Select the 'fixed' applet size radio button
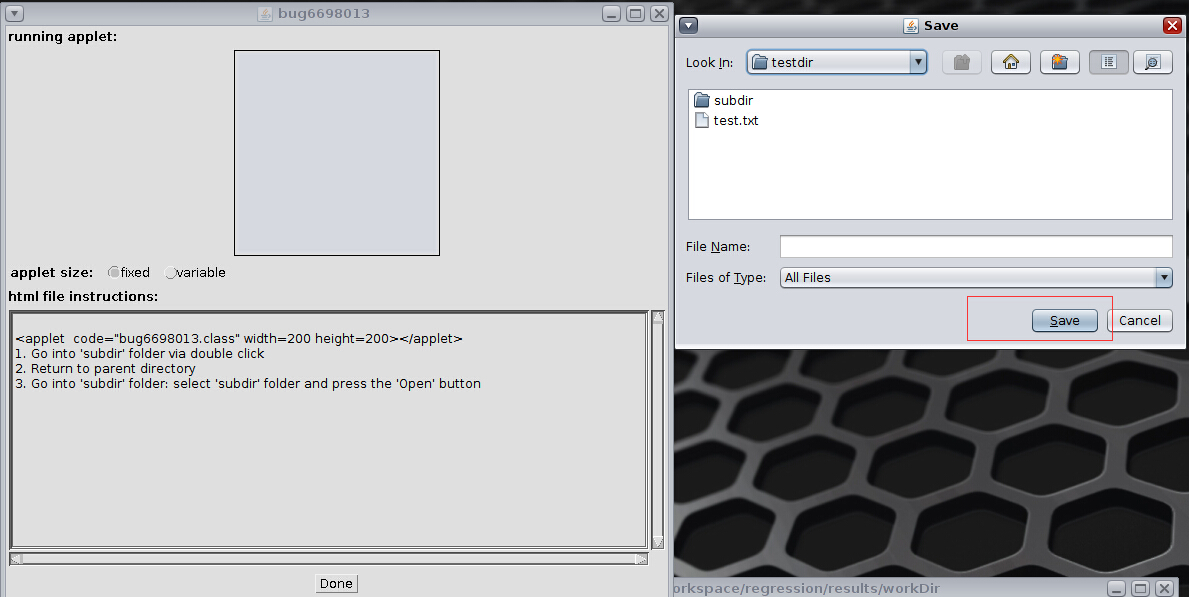 pyautogui.click(x=114, y=273)
